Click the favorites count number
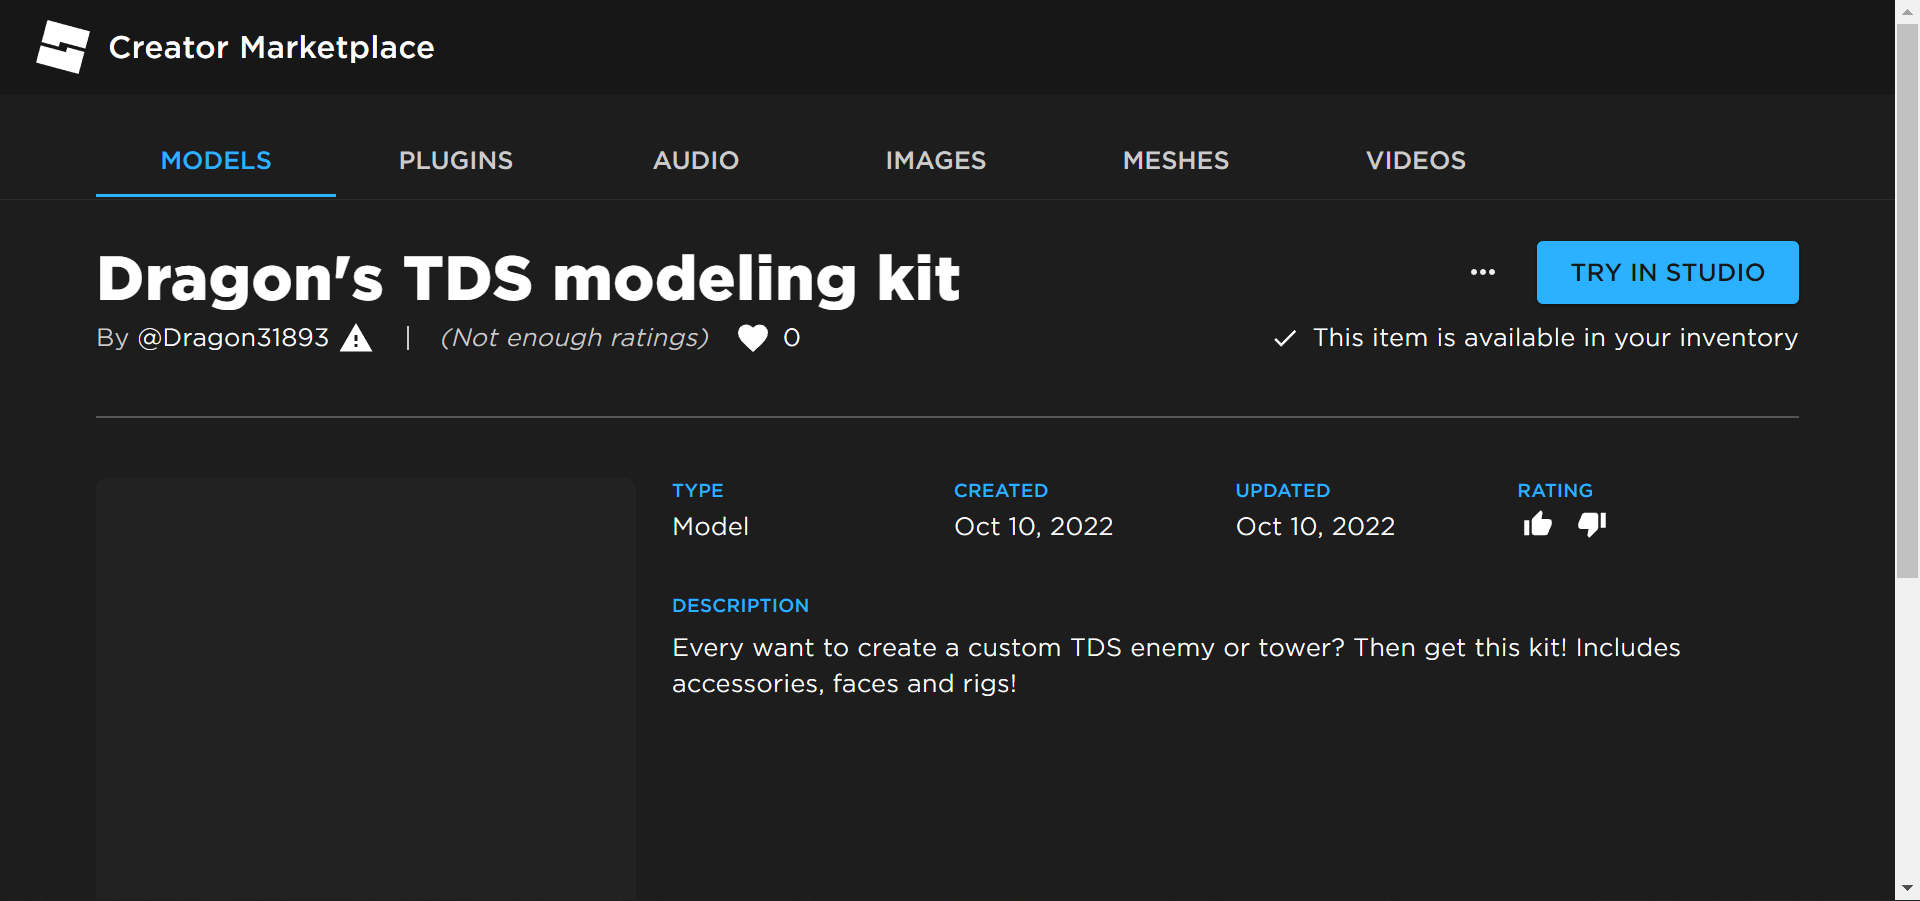1920x901 pixels. click(792, 338)
